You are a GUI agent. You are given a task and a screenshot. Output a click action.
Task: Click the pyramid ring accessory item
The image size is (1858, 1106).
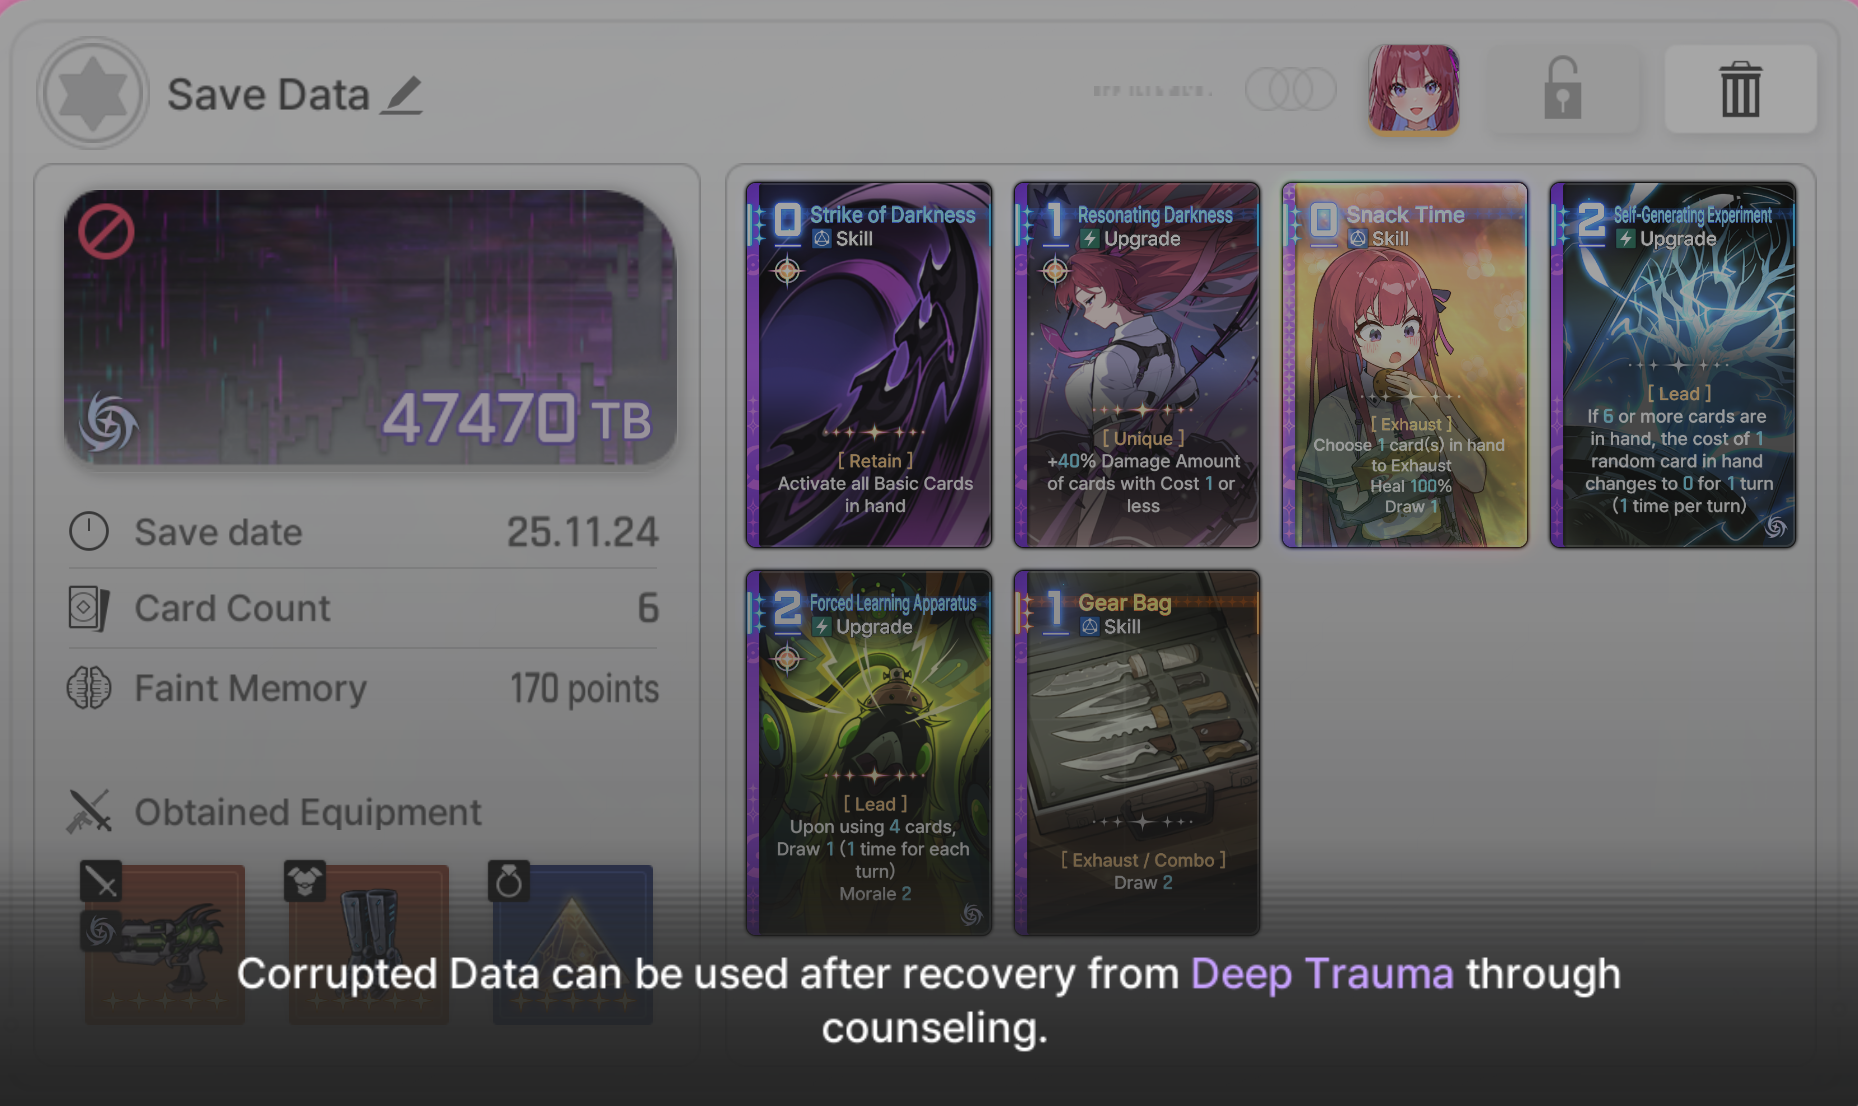click(573, 944)
